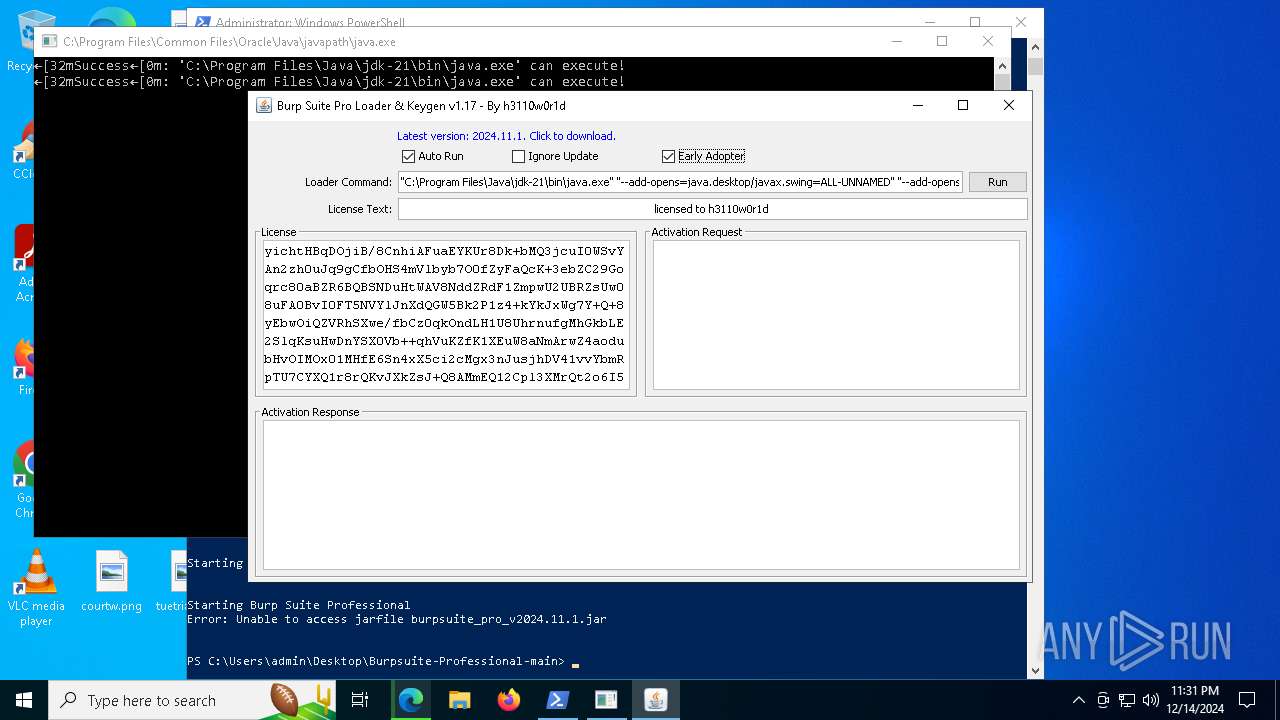Switch to PowerShell in the taskbar
The width and height of the screenshot is (1280, 720).
[x=558, y=700]
